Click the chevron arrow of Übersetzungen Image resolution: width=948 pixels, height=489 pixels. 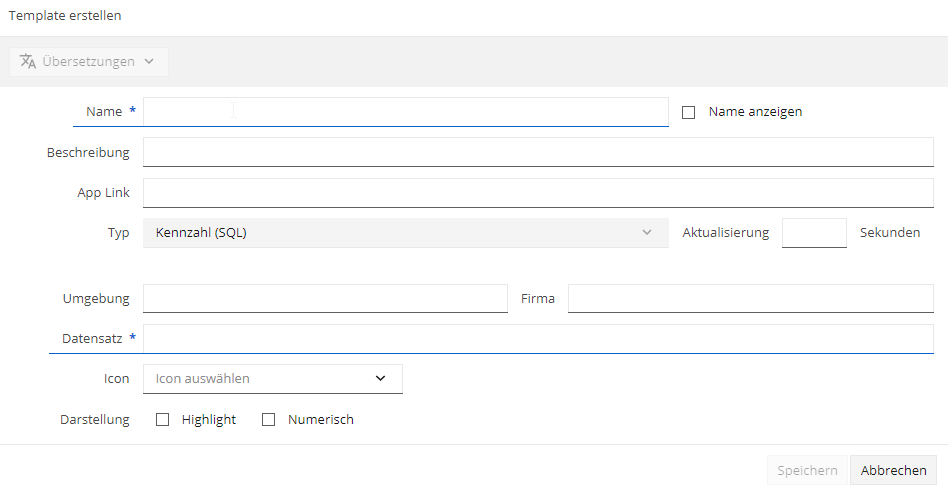pyautogui.click(x=149, y=62)
